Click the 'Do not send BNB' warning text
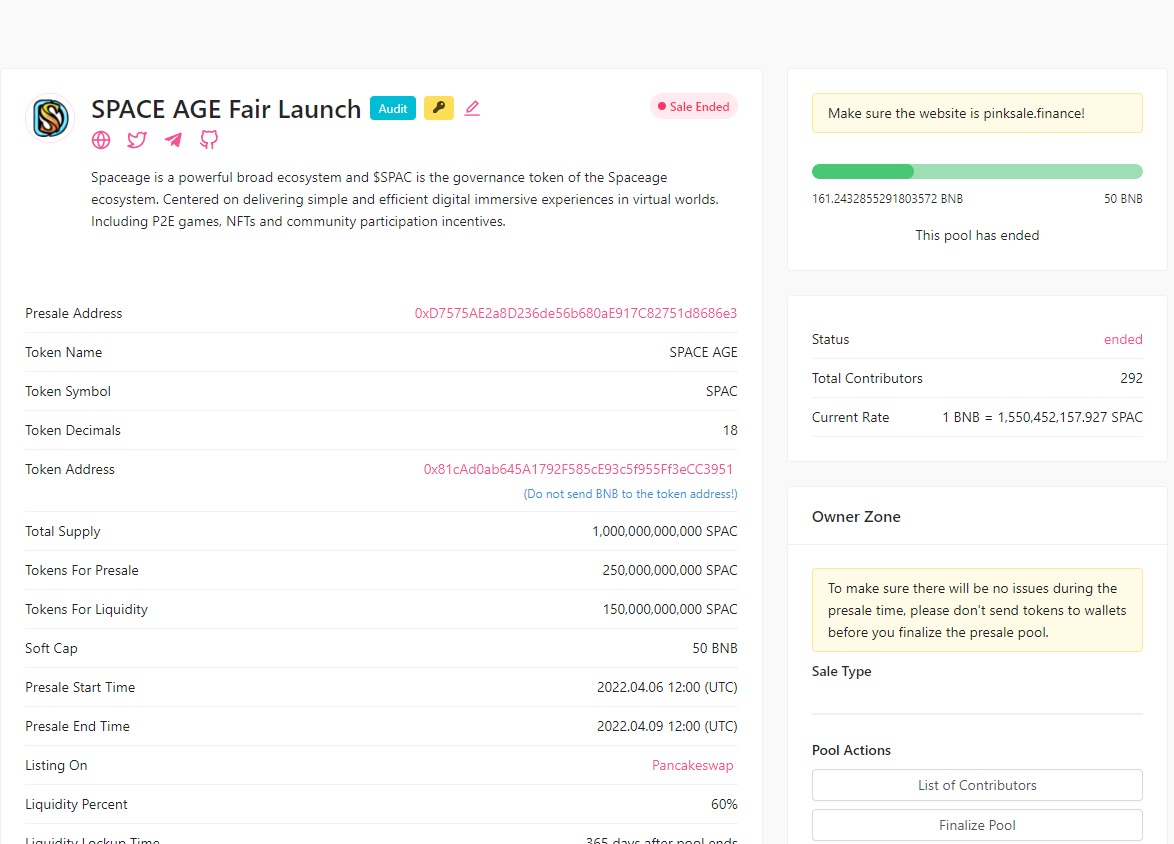Screen dimensions: 1174x844 (630, 494)
